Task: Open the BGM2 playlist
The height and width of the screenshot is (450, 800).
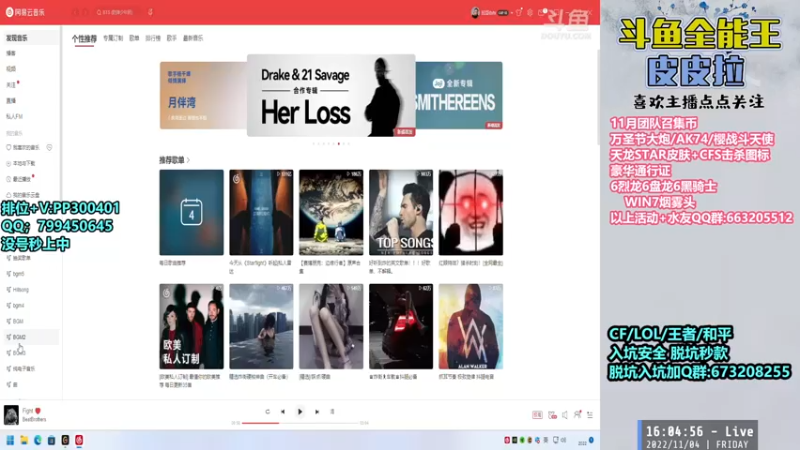Action: 30,337
